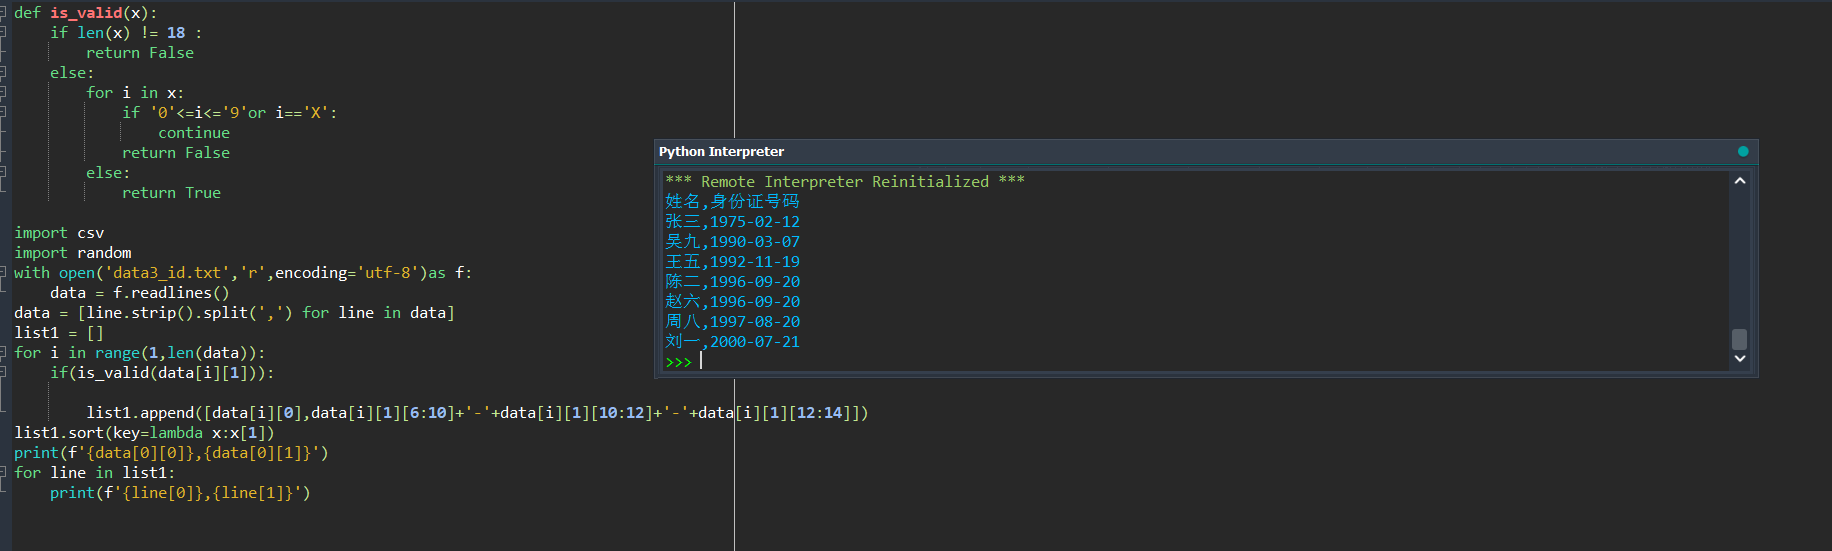Click the Python Interpreter panel title
This screenshot has height=551, width=1832.
click(721, 152)
